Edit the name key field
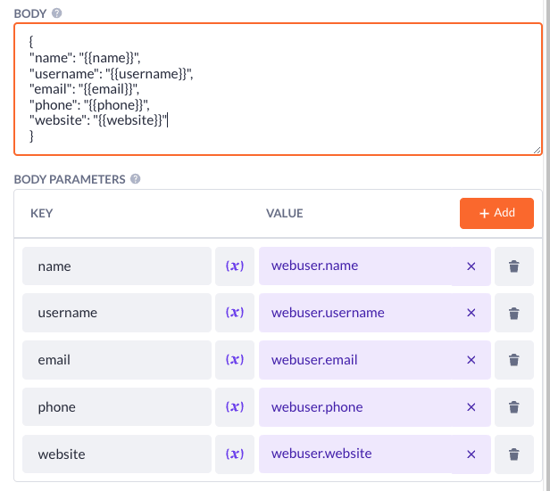 pyautogui.click(x=117, y=266)
